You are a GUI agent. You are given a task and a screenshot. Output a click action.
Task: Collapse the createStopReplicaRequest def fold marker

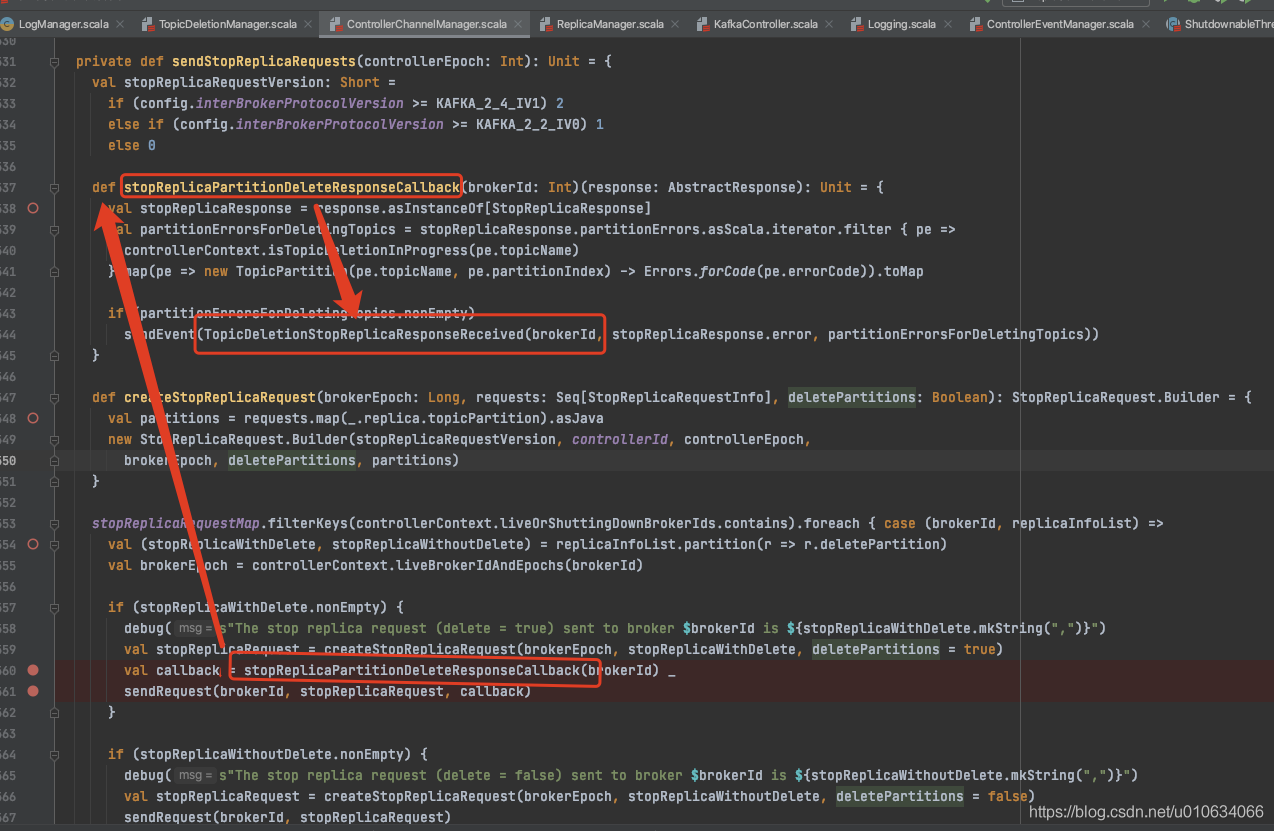(x=56, y=397)
